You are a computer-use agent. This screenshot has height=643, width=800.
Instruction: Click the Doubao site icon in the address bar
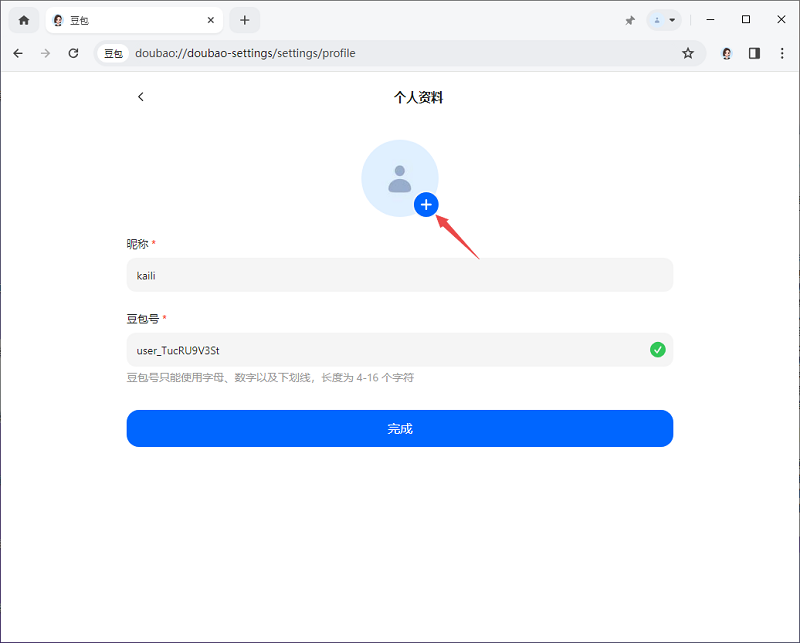(112, 53)
